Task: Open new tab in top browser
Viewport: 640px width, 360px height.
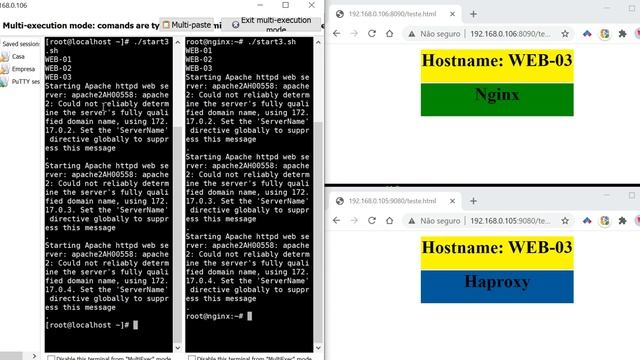Action: coord(473,14)
